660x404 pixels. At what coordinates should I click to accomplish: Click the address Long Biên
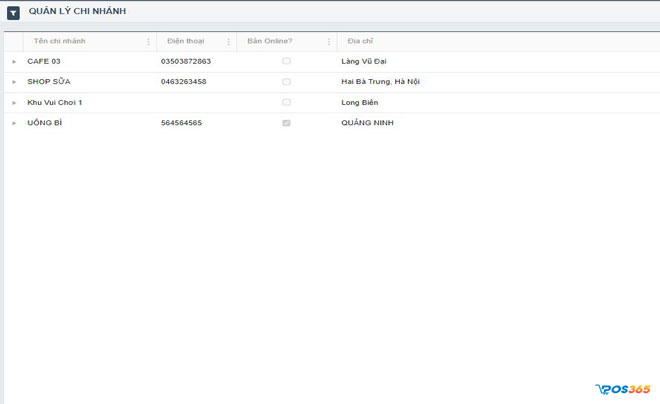point(359,102)
